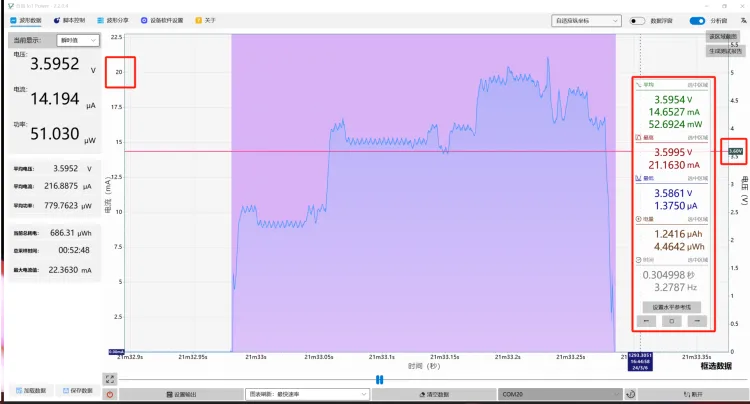
Task: Switch to the 脚本控制 script control tab
Action: click(x=69, y=21)
